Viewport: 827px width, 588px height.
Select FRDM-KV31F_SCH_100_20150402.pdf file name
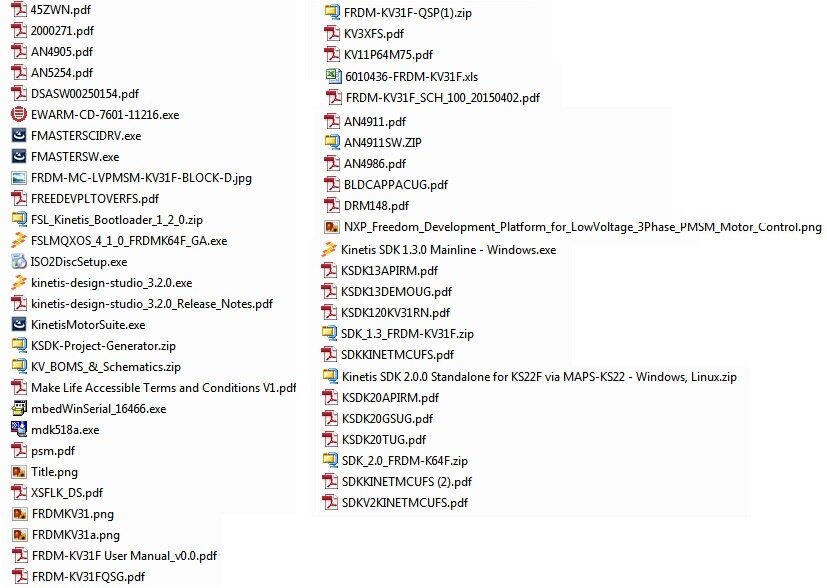[443, 98]
